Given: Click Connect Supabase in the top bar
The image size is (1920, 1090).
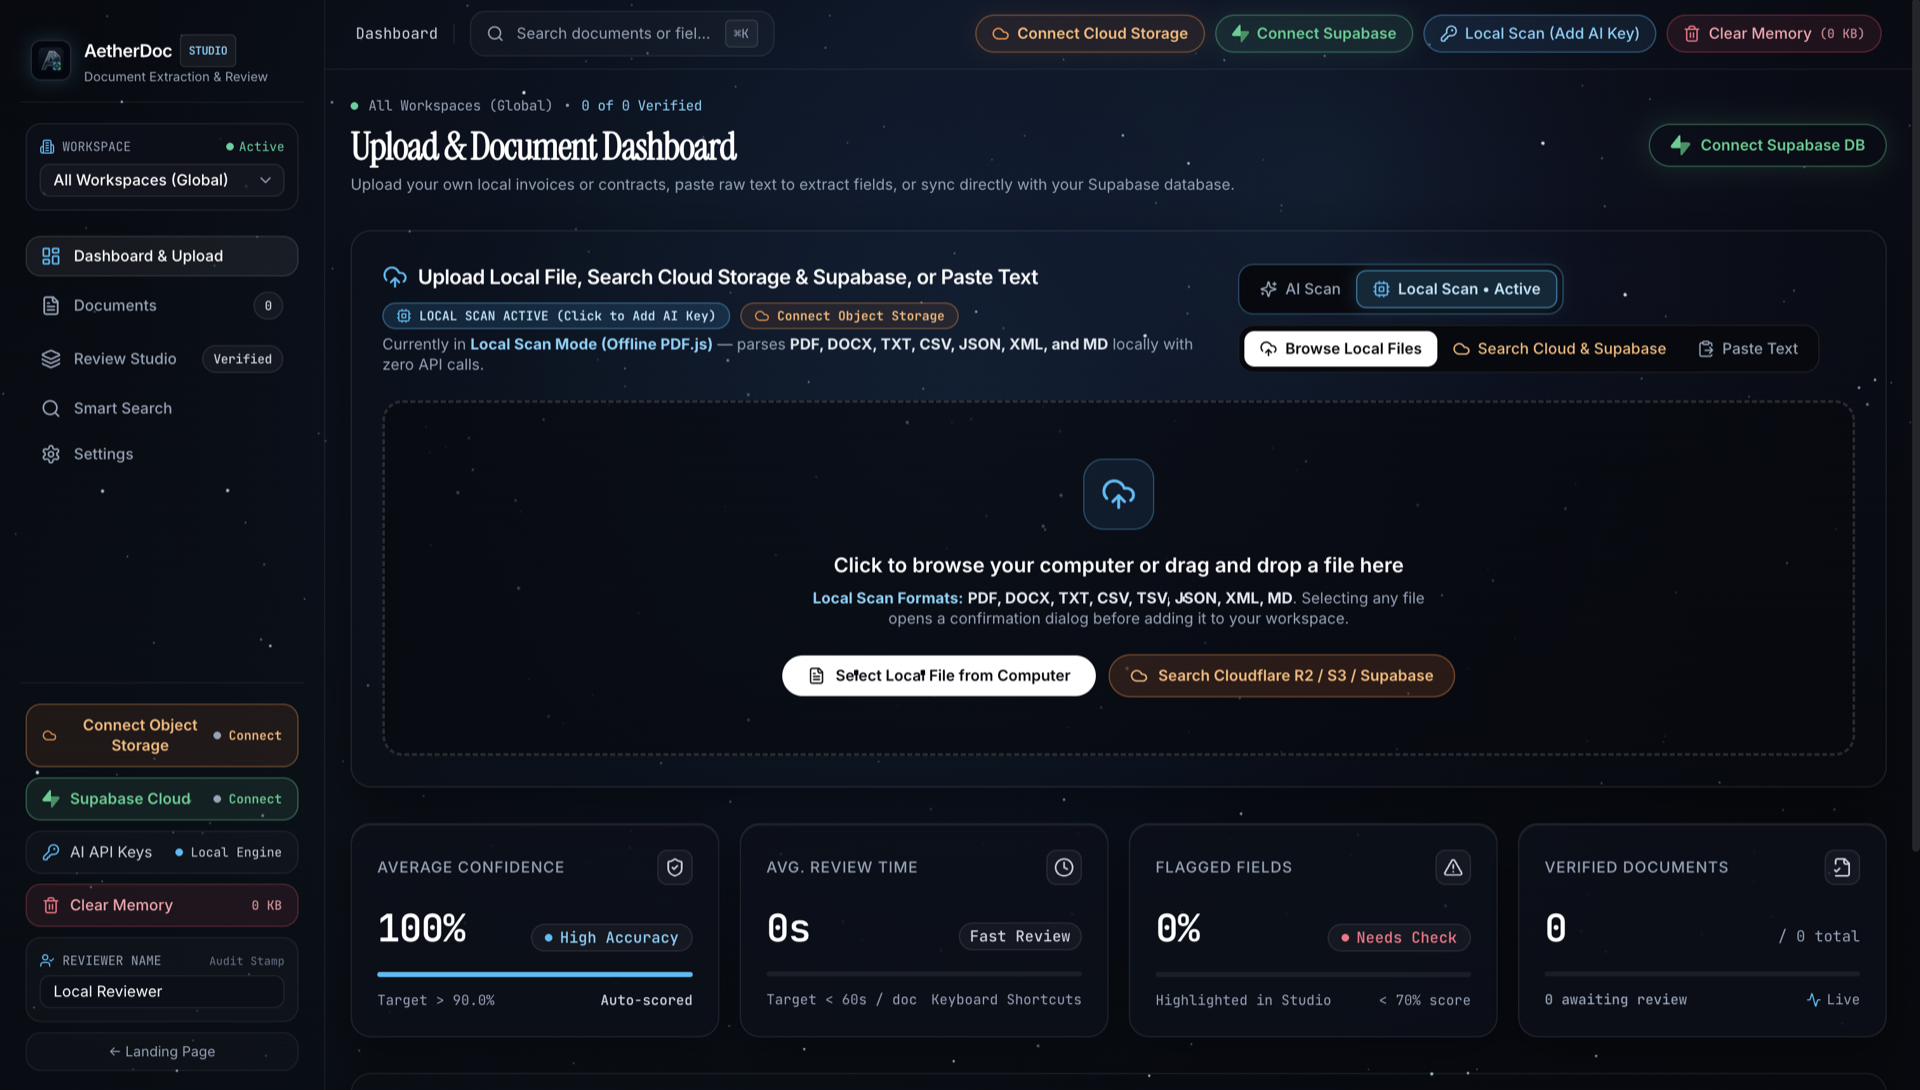Looking at the screenshot, I should pos(1314,34).
